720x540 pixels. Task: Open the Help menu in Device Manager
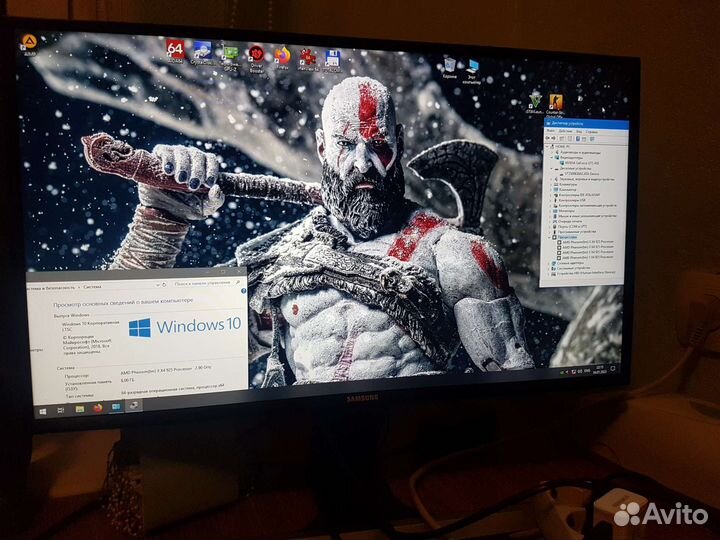pyautogui.click(x=591, y=132)
